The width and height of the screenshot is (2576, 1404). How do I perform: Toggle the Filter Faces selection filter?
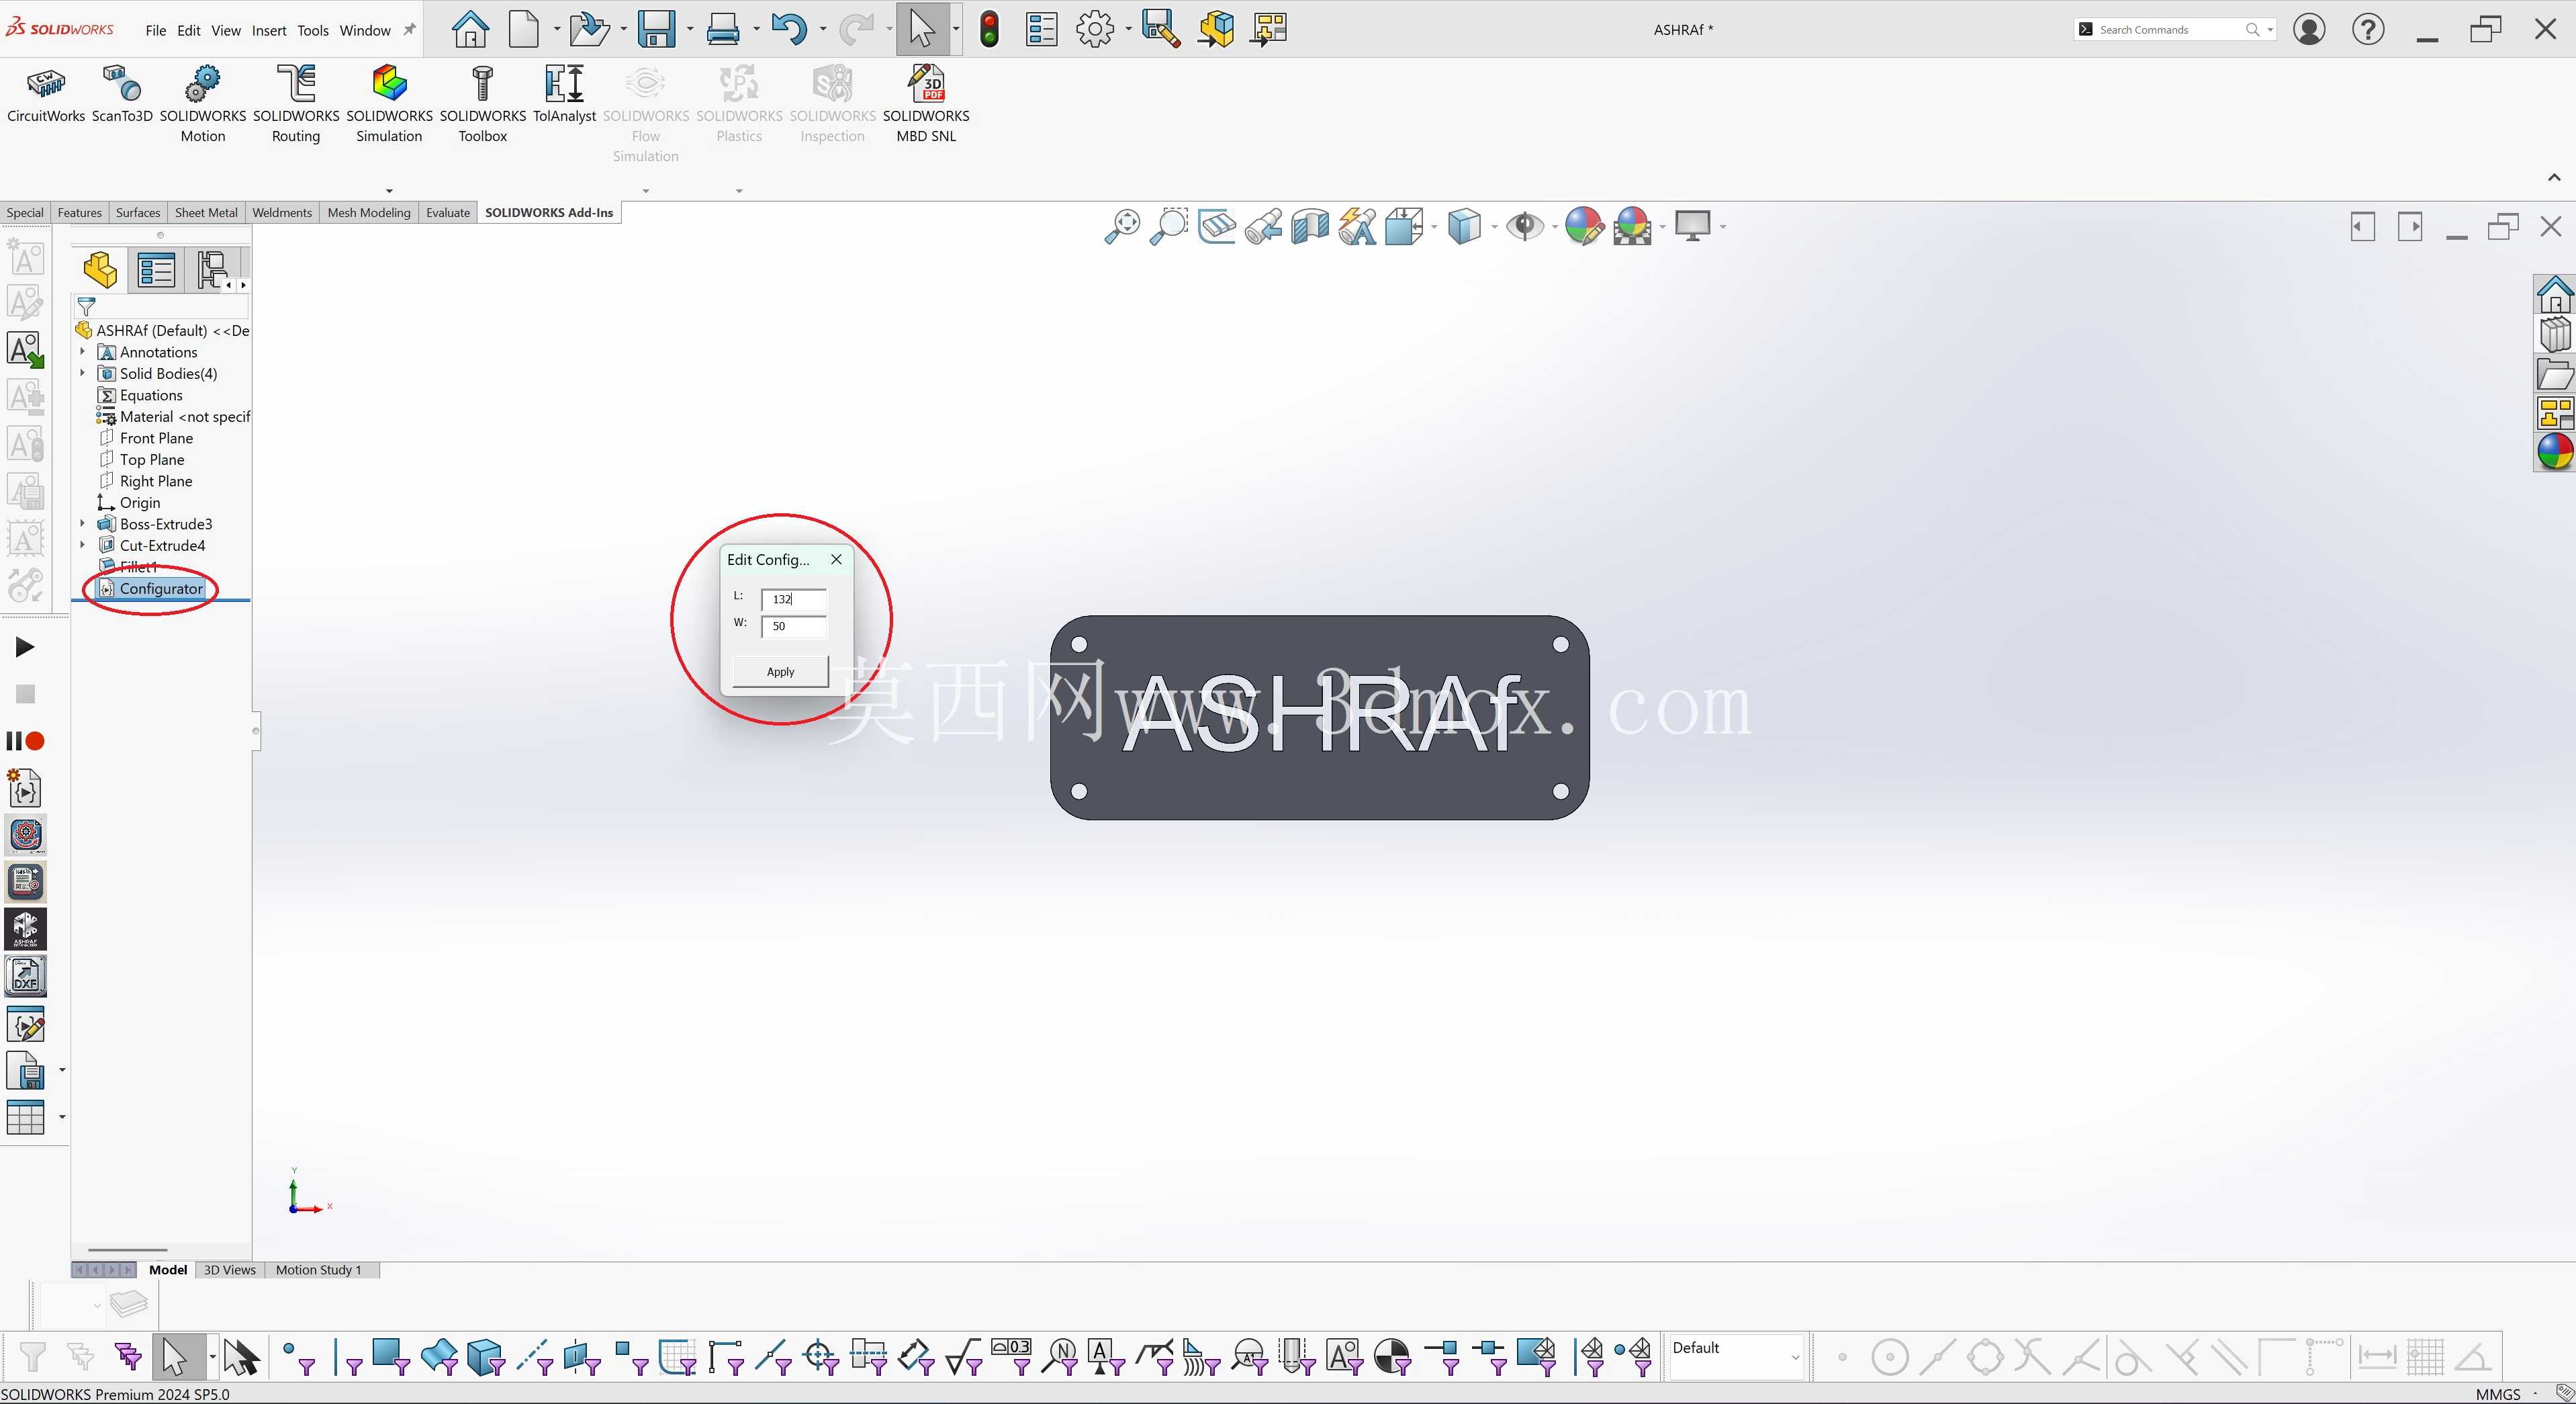(x=391, y=1357)
